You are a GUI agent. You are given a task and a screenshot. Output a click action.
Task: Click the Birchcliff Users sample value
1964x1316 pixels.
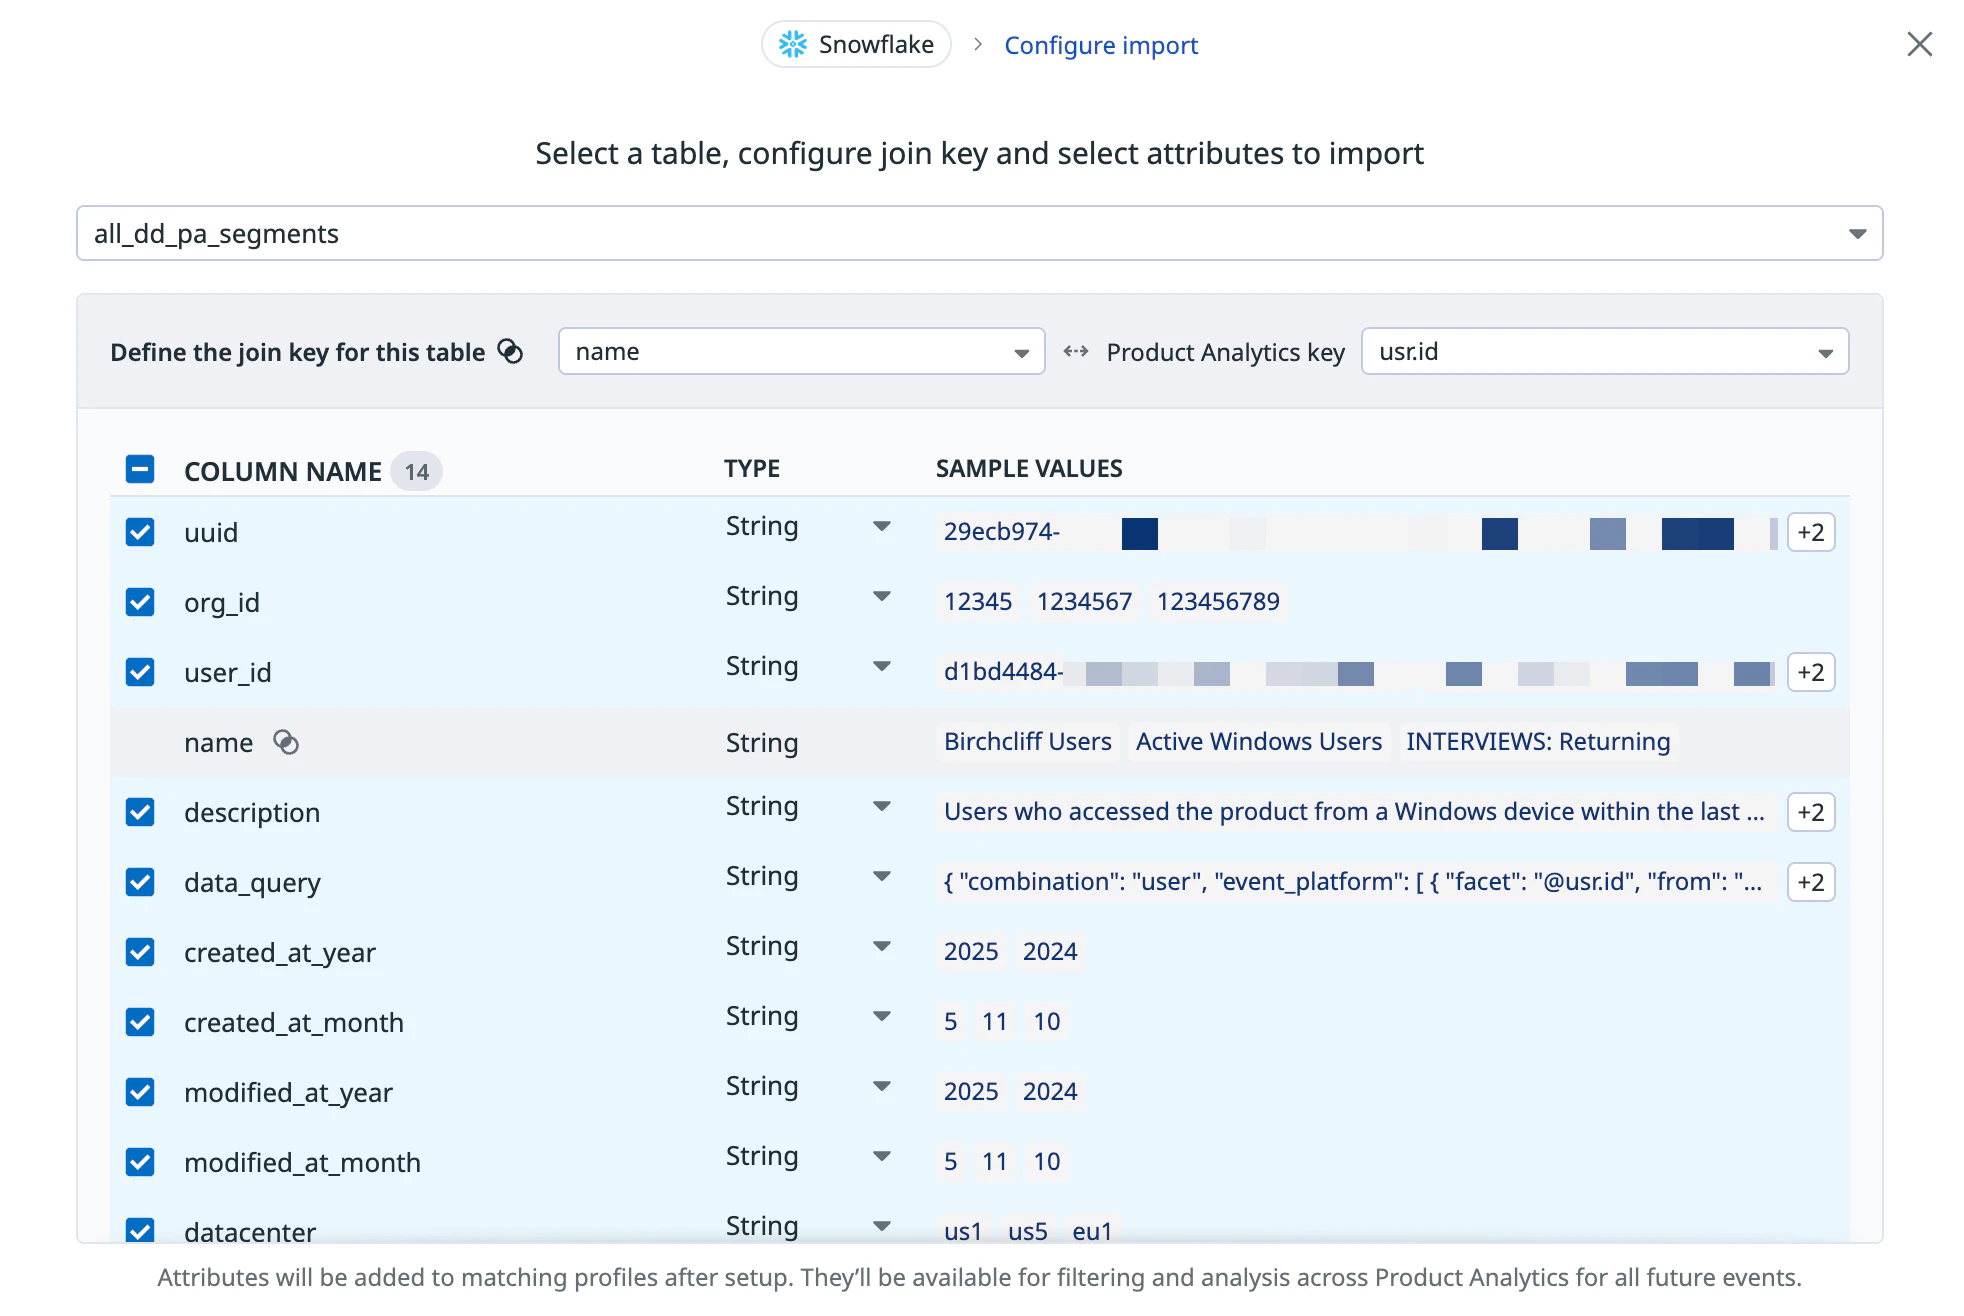(1027, 741)
